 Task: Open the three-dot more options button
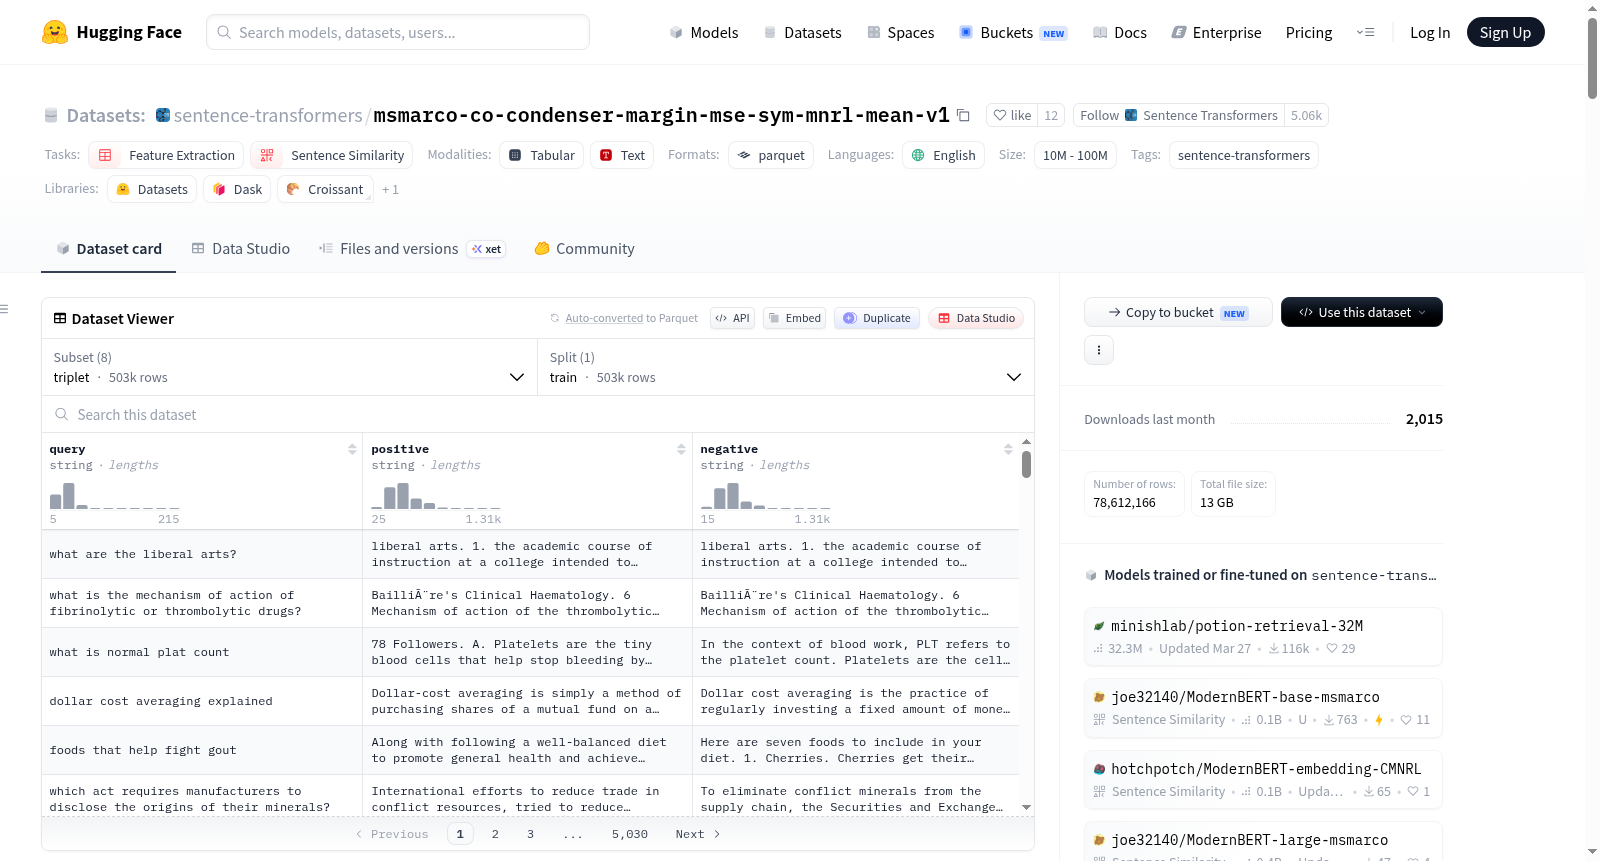(1099, 350)
